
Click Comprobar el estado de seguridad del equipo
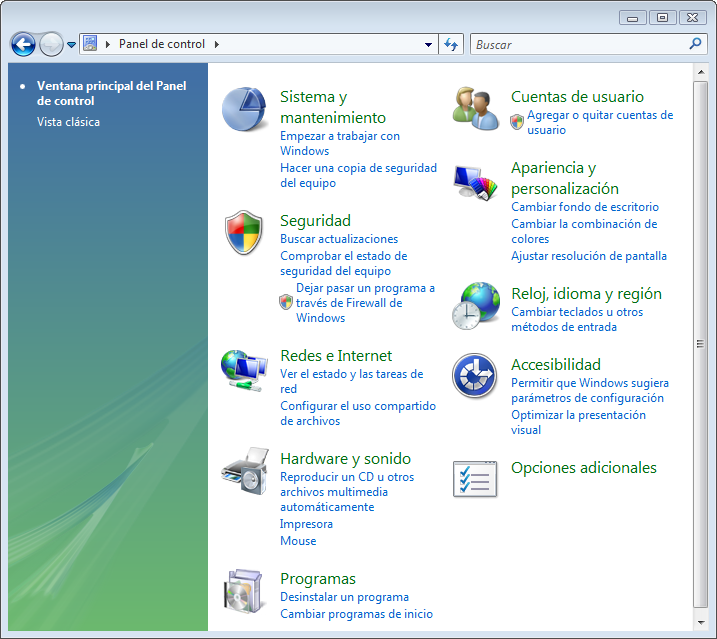(343, 263)
